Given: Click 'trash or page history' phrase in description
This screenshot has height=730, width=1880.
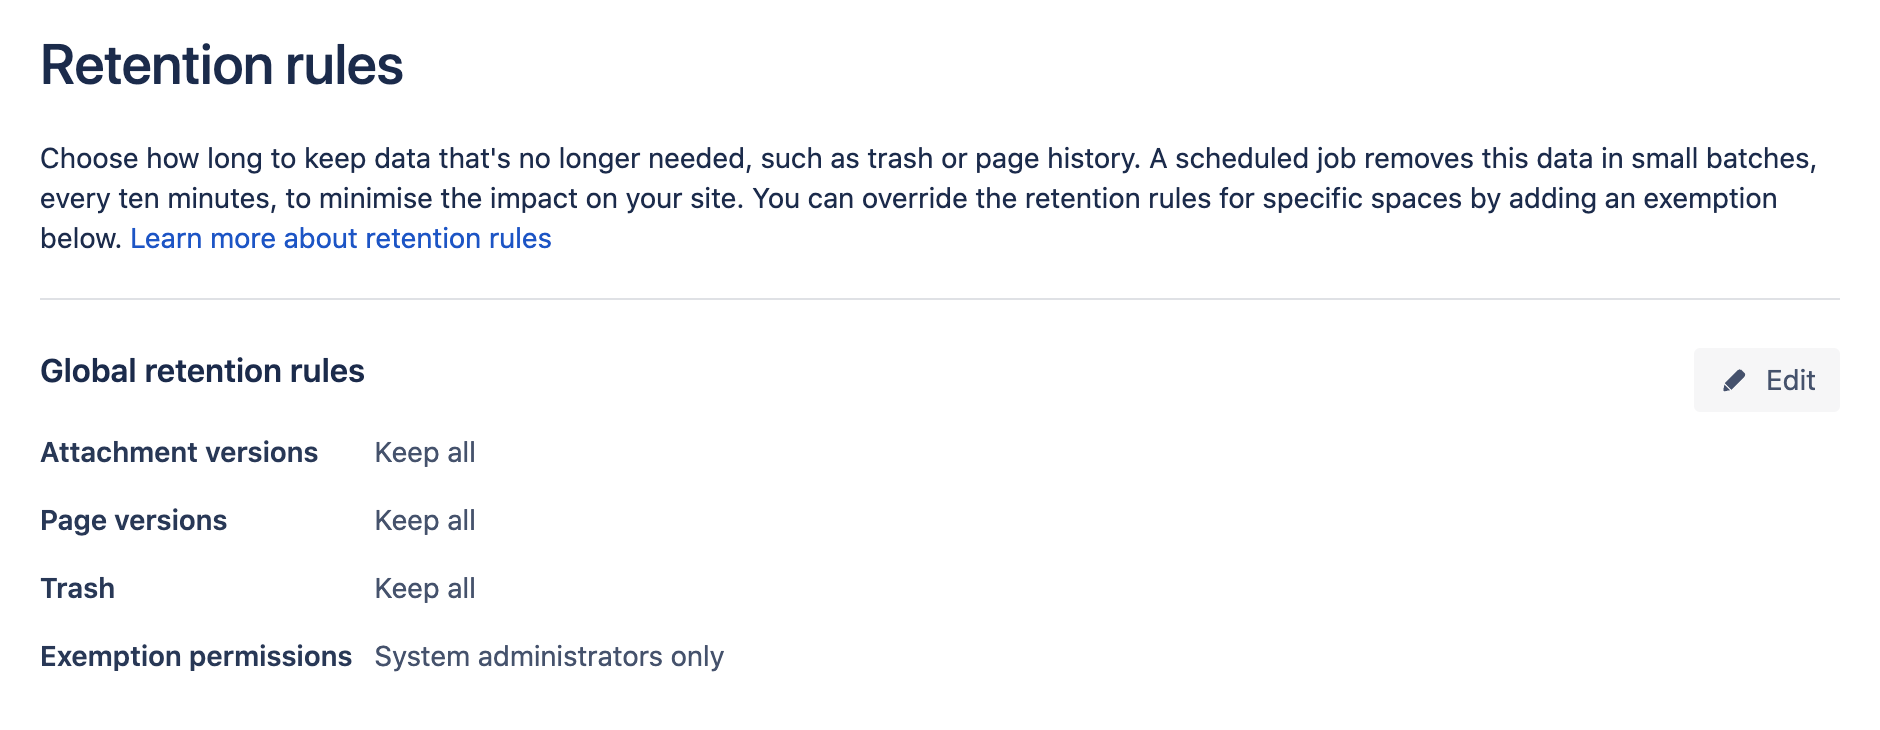Looking at the screenshot, I should click(x=1002, y=158).
